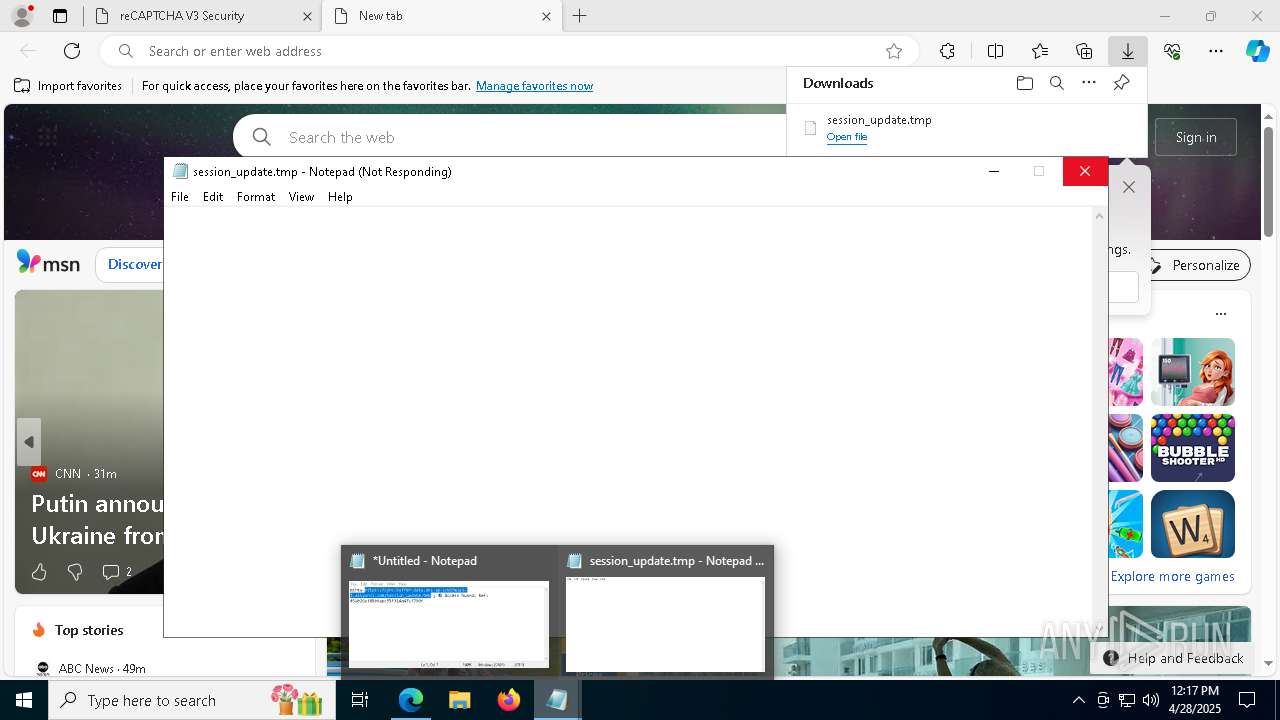
Task: Follow the Manage favorites now link
Action: pyautogui.click(x=534, y=86)
